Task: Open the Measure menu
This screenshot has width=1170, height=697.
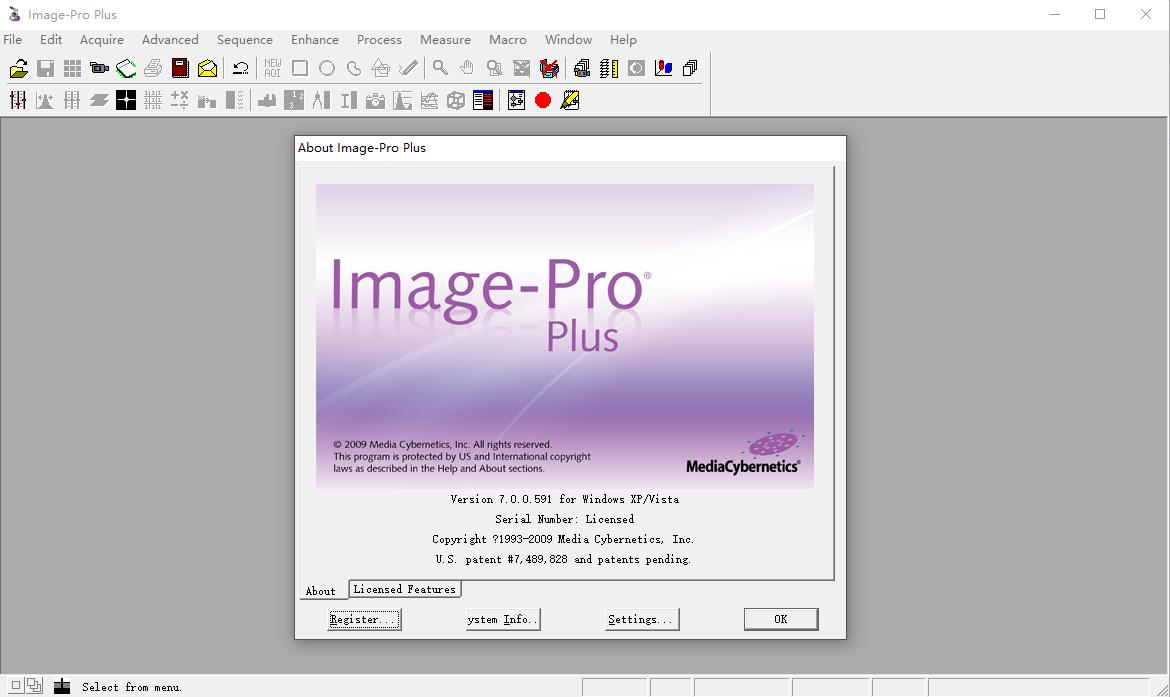Action: pyautogui.click(x=445, y=40)
